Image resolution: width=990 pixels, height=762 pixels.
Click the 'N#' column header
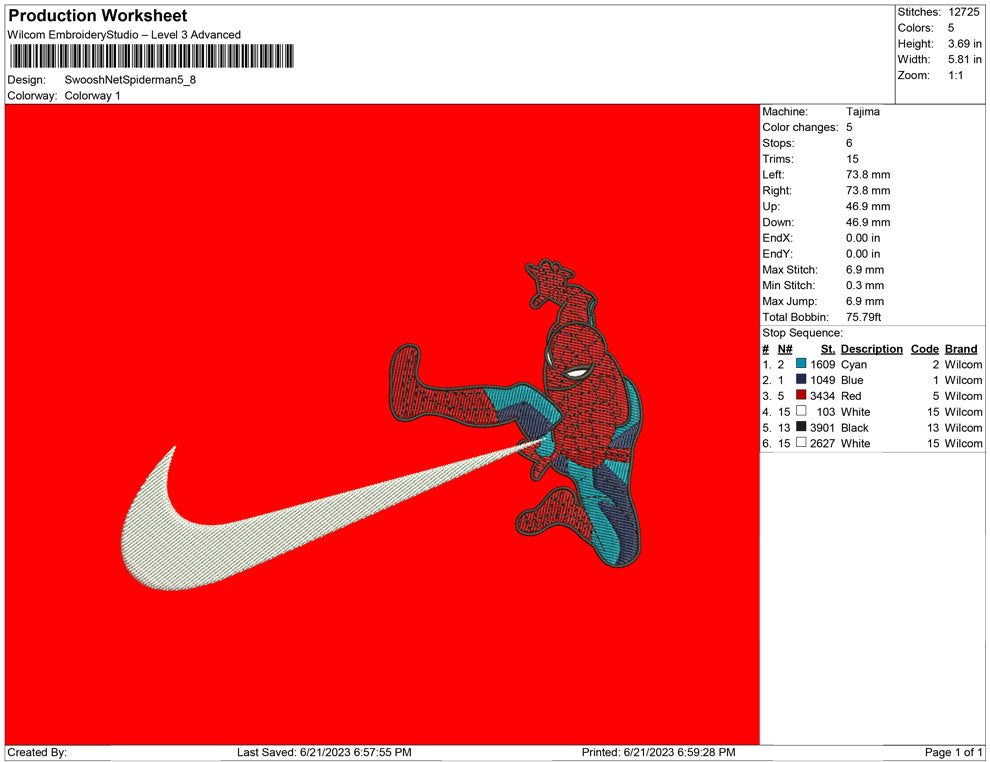pyautogui.click(x=785, y=348)
